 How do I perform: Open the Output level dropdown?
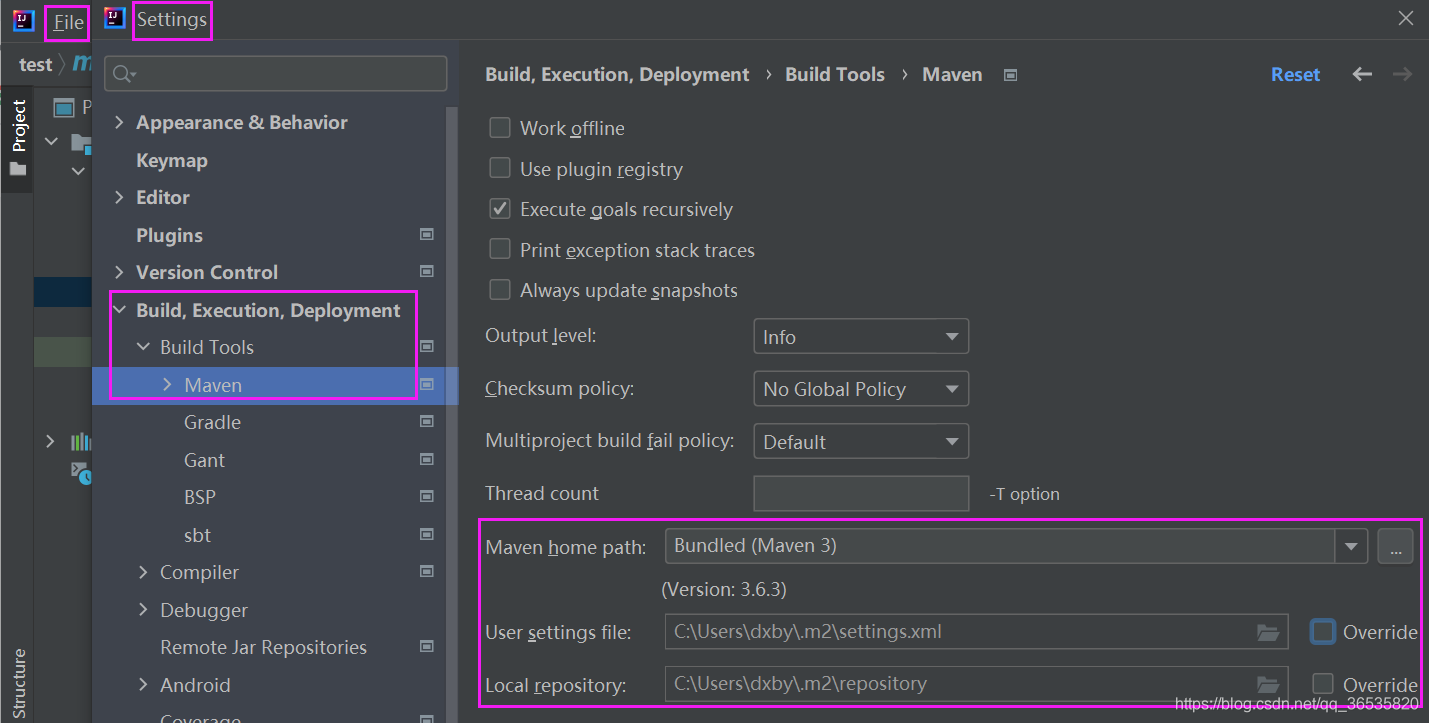pyautogui.click(x=861, y=337)
